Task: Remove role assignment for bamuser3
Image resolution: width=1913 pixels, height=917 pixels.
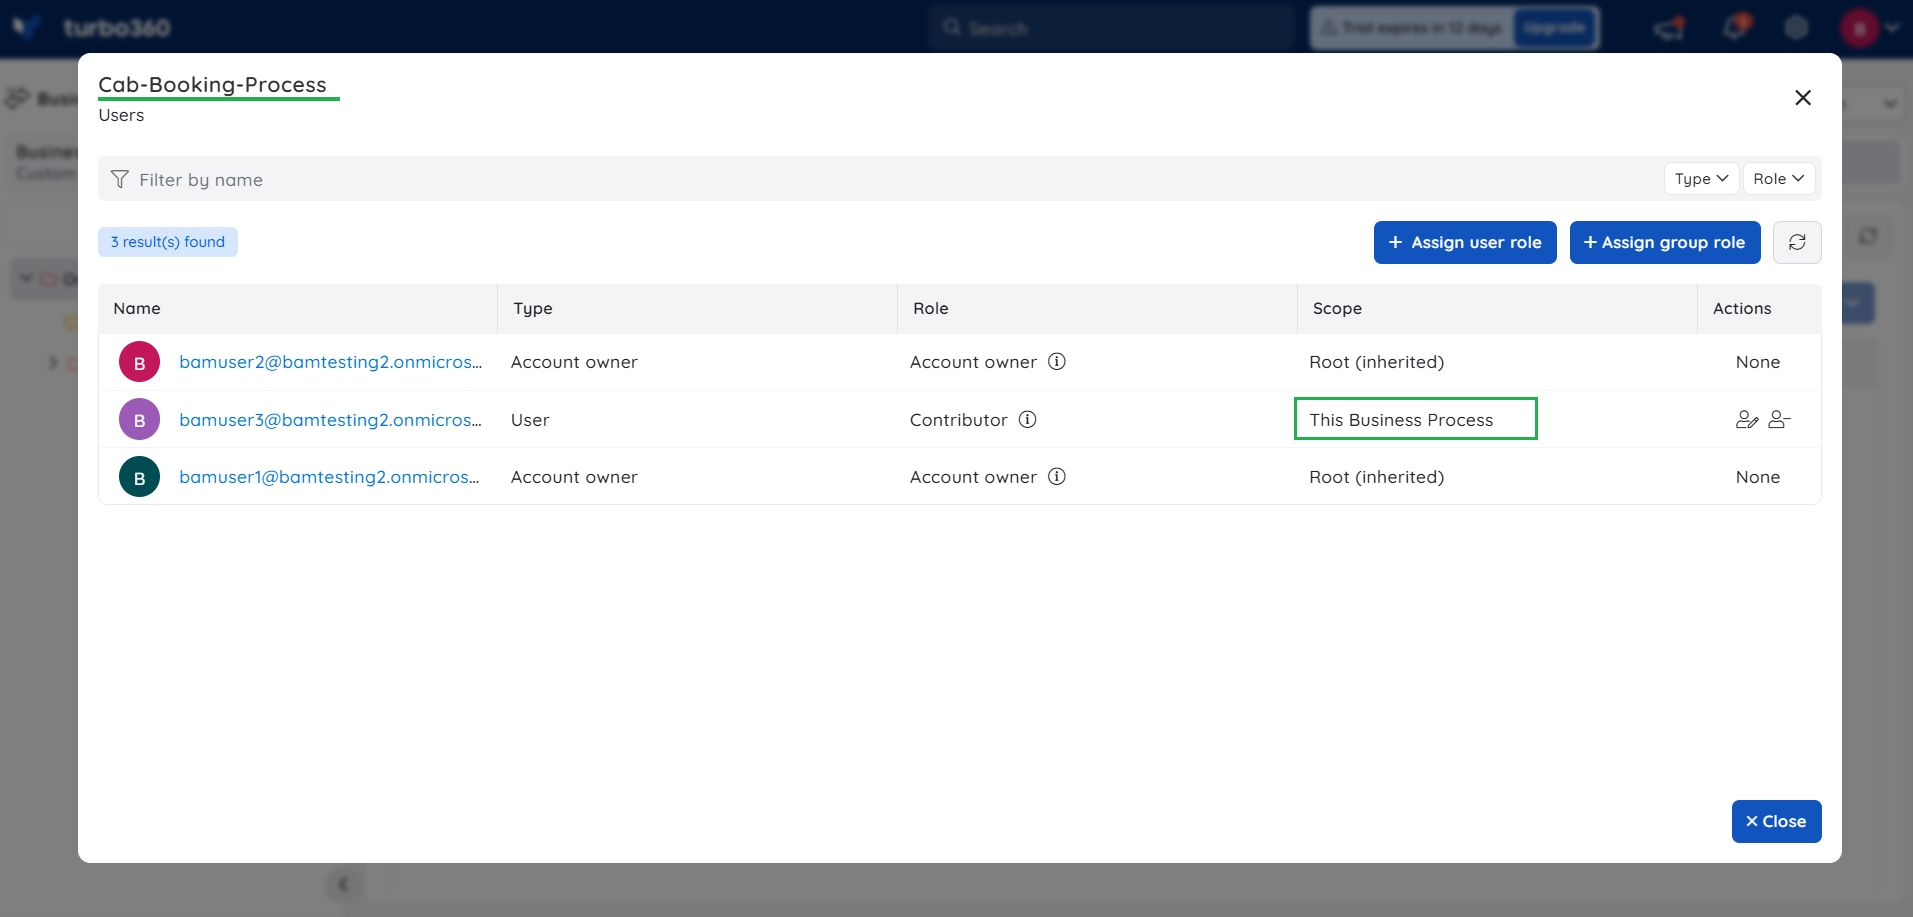Action: coord(1779,420)
